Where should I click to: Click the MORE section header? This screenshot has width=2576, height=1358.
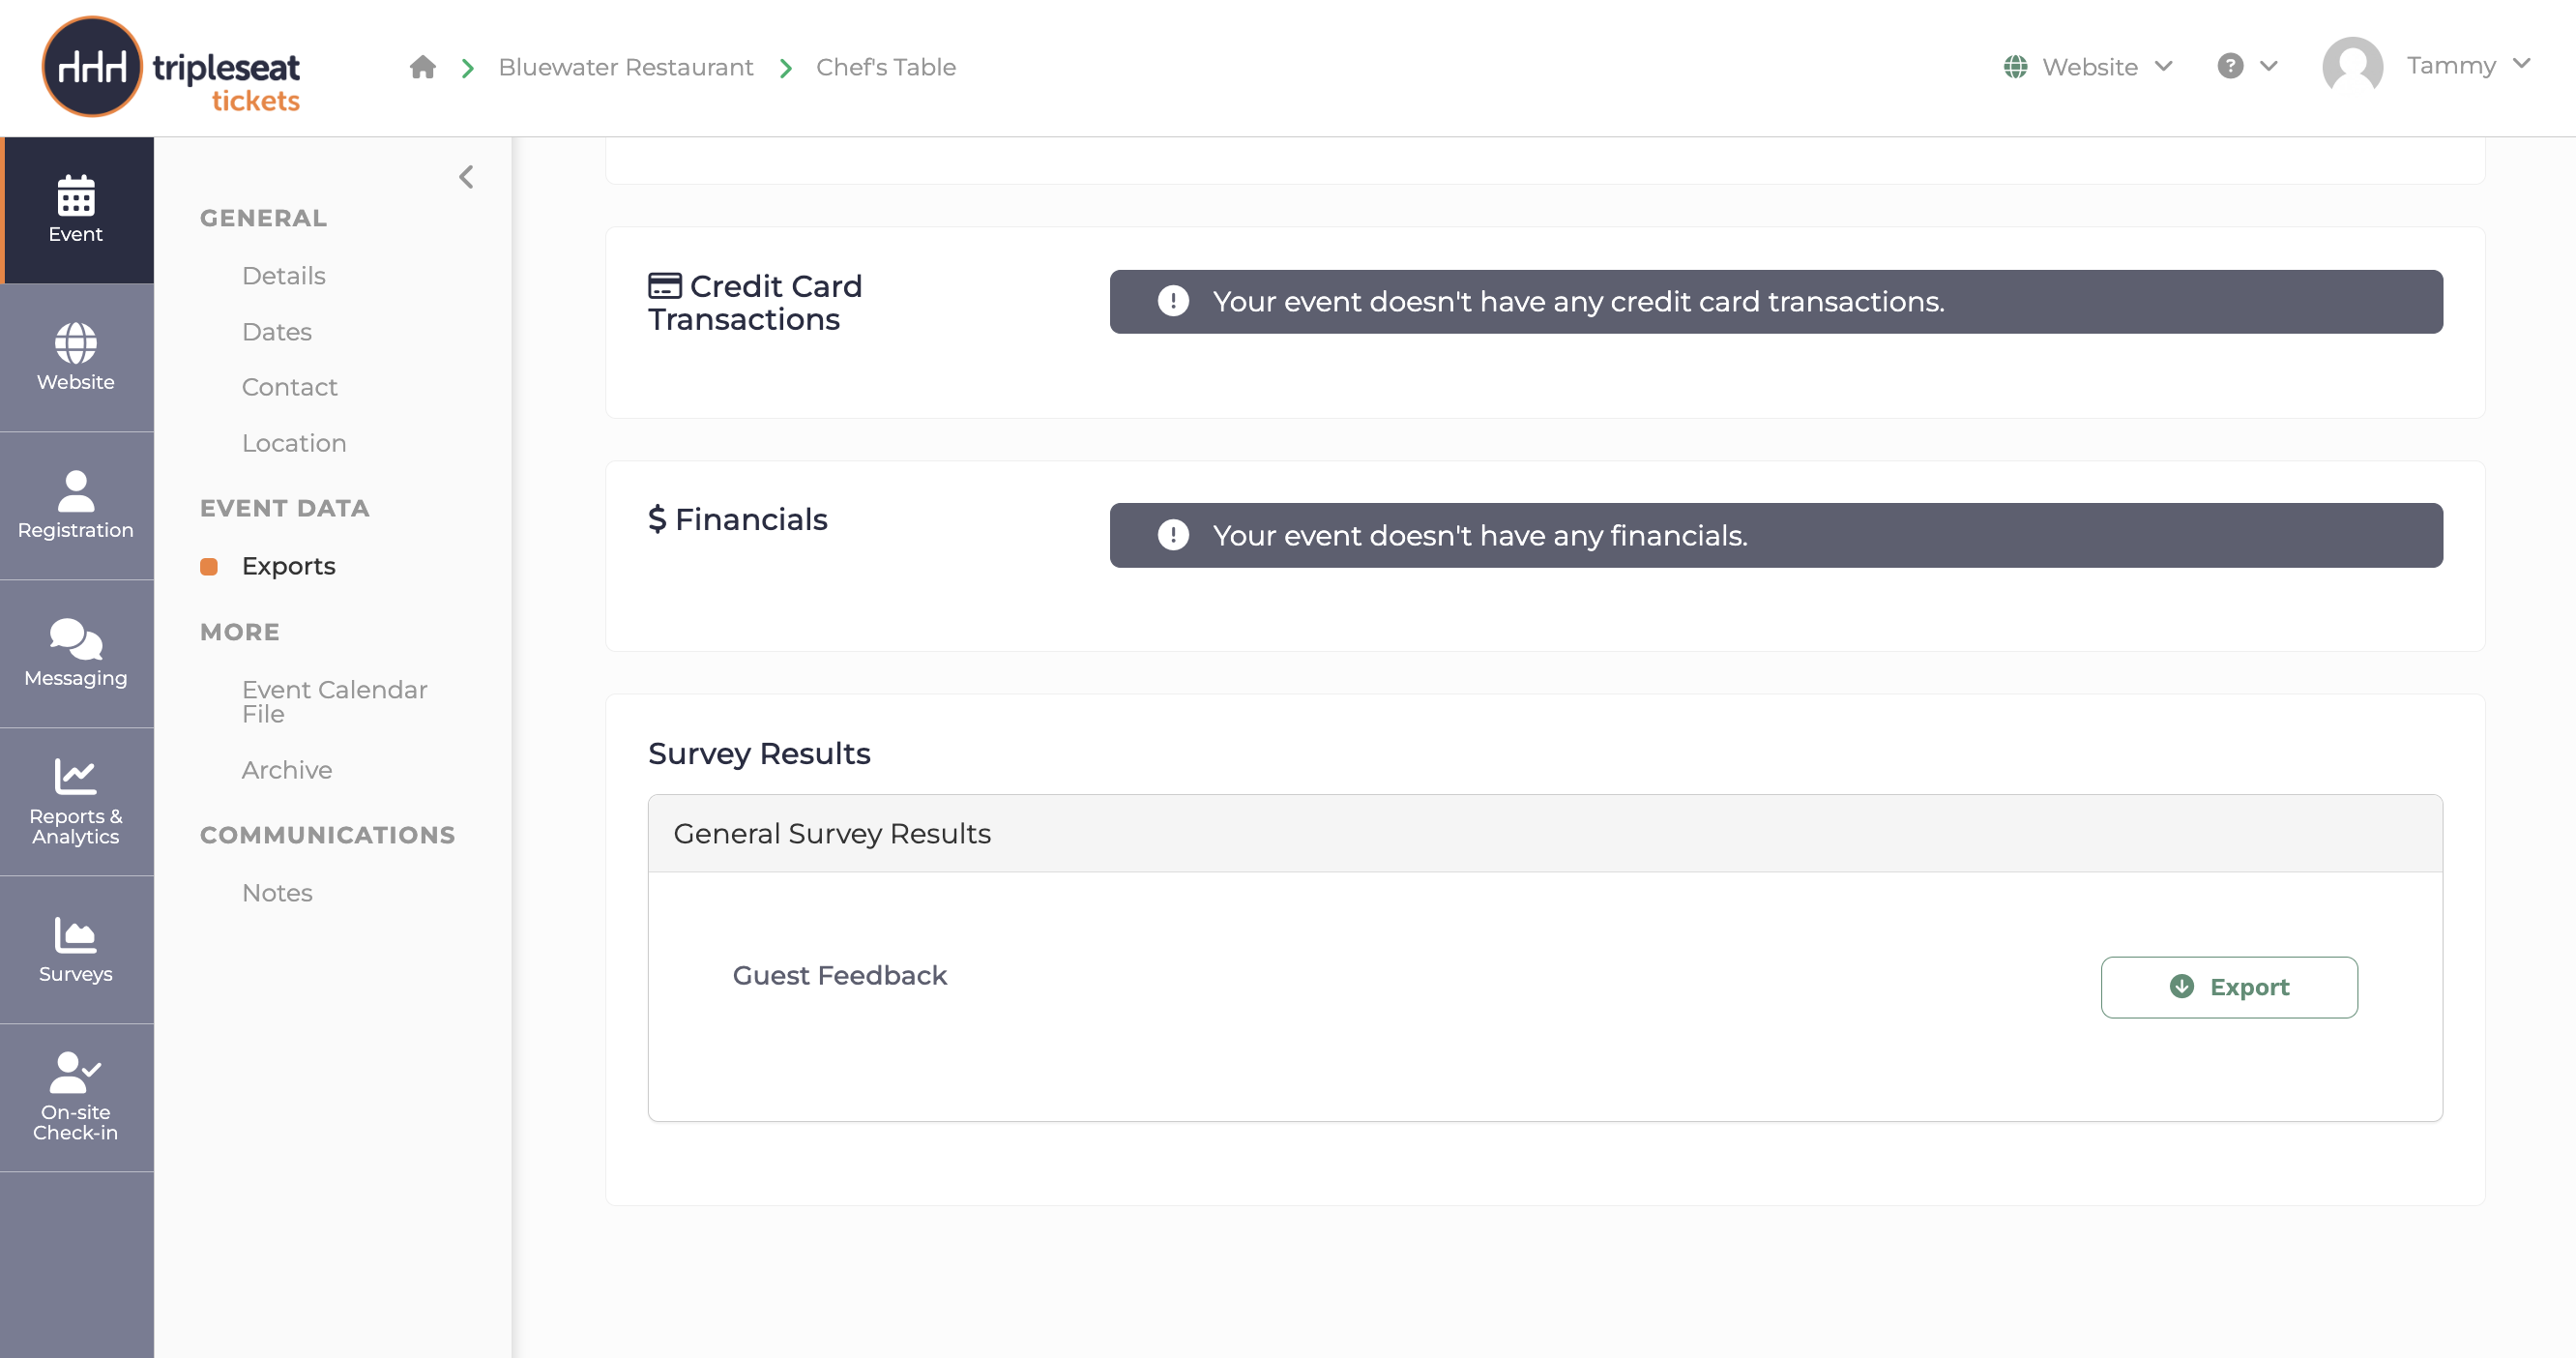[x=240, y=632]
